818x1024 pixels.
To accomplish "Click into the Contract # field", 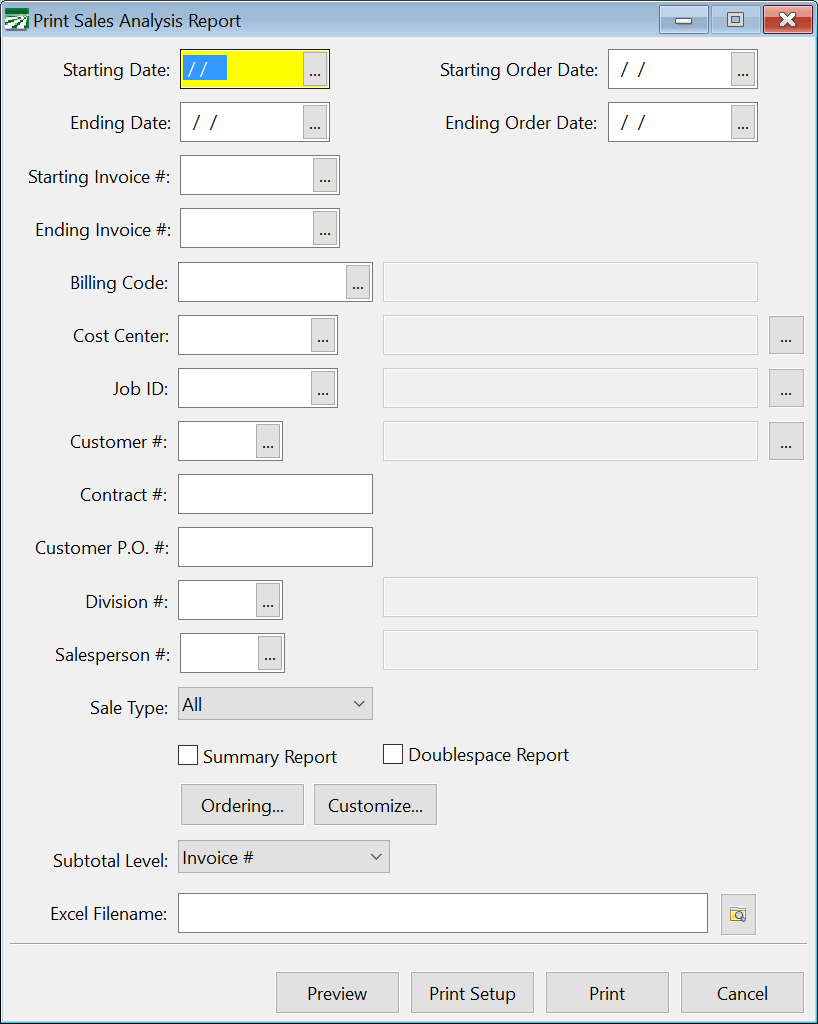I will click(x=275, y=494).
